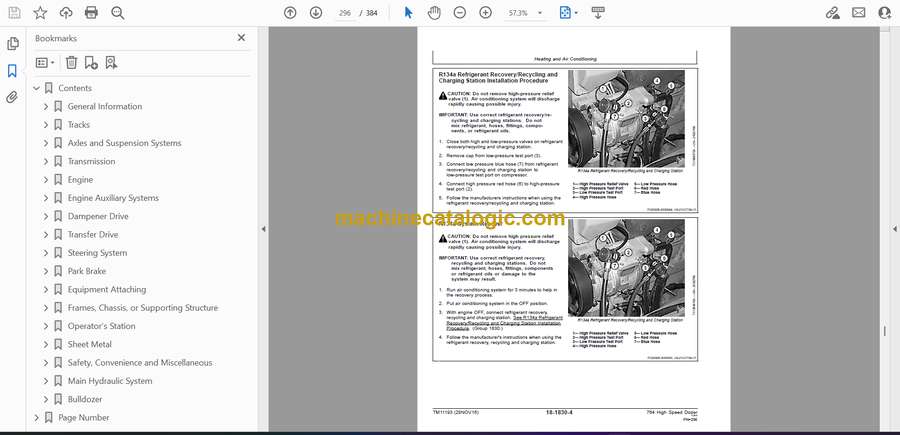This screenshot has height=435, width=900.
Task: Add the document to starred bookmarks
Action: (40, 13)
